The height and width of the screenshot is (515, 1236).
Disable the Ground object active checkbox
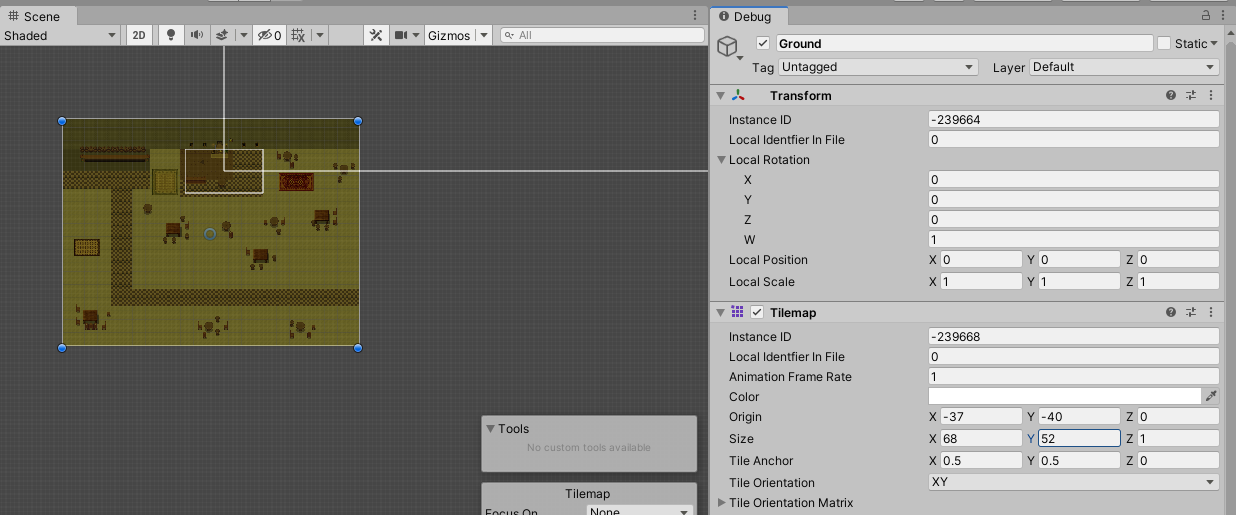tap(763, 43)
